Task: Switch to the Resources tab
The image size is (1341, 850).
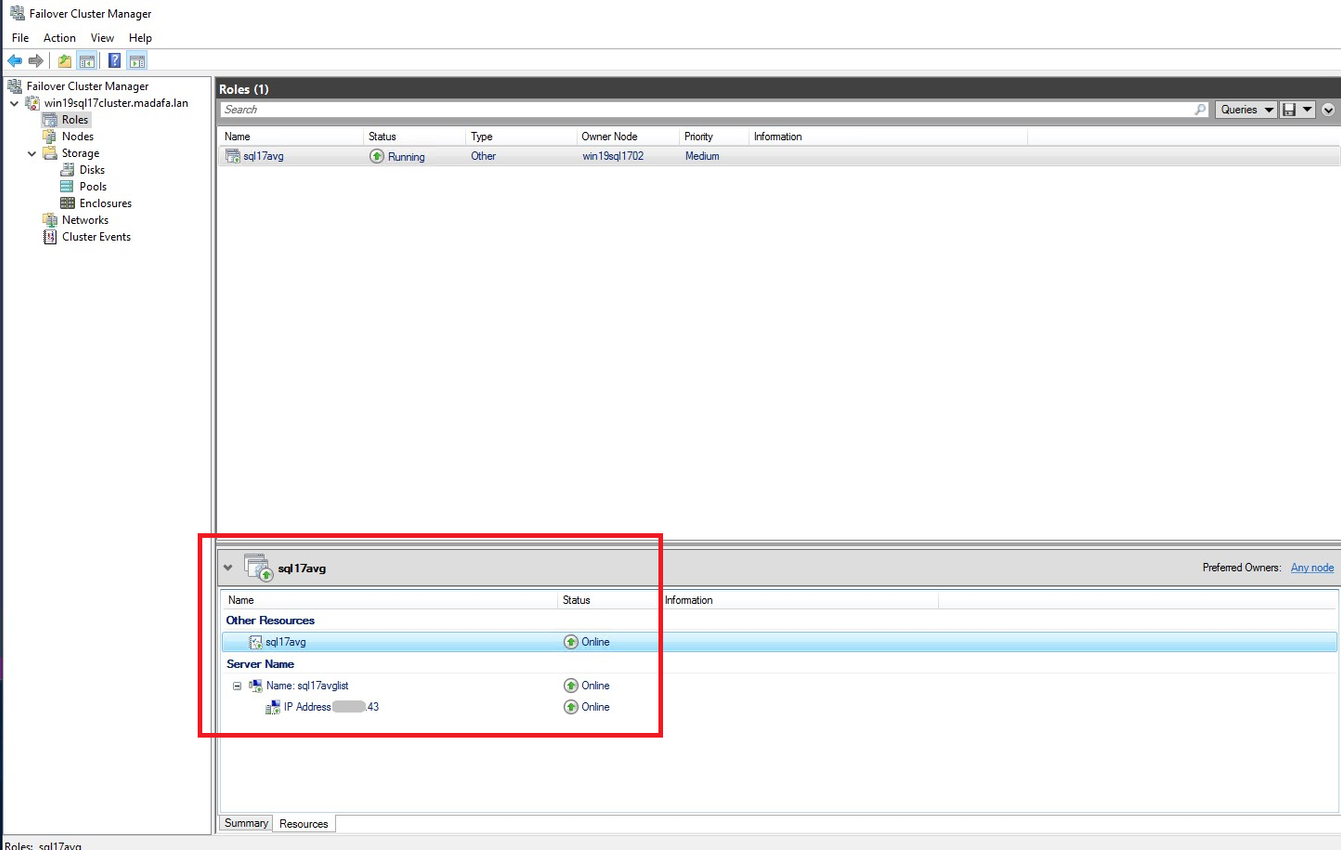Action: (x=304, y=824)
